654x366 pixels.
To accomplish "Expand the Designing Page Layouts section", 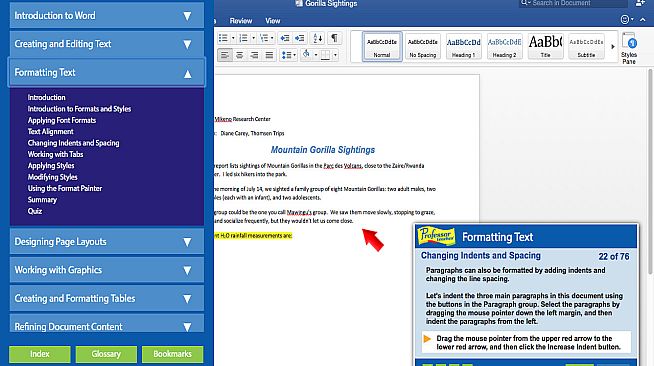I will 107,242.
